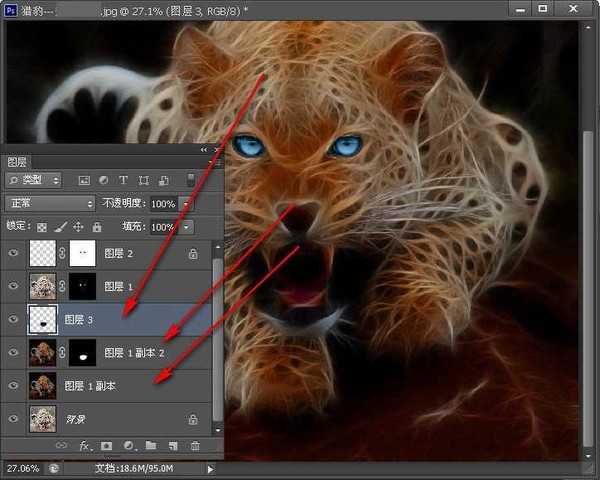Add a layer mask using bottom icon

coord(108,445)
